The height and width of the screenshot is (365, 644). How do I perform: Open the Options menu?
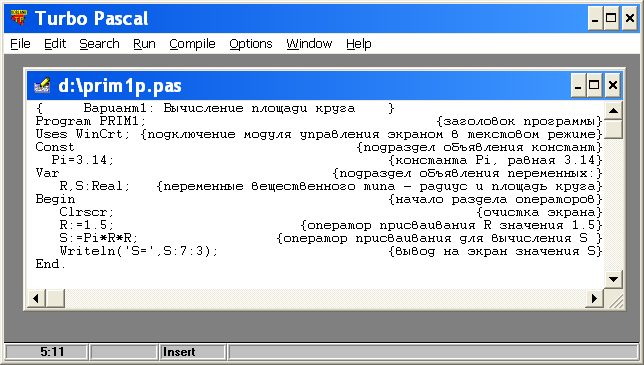click(251, 44)
